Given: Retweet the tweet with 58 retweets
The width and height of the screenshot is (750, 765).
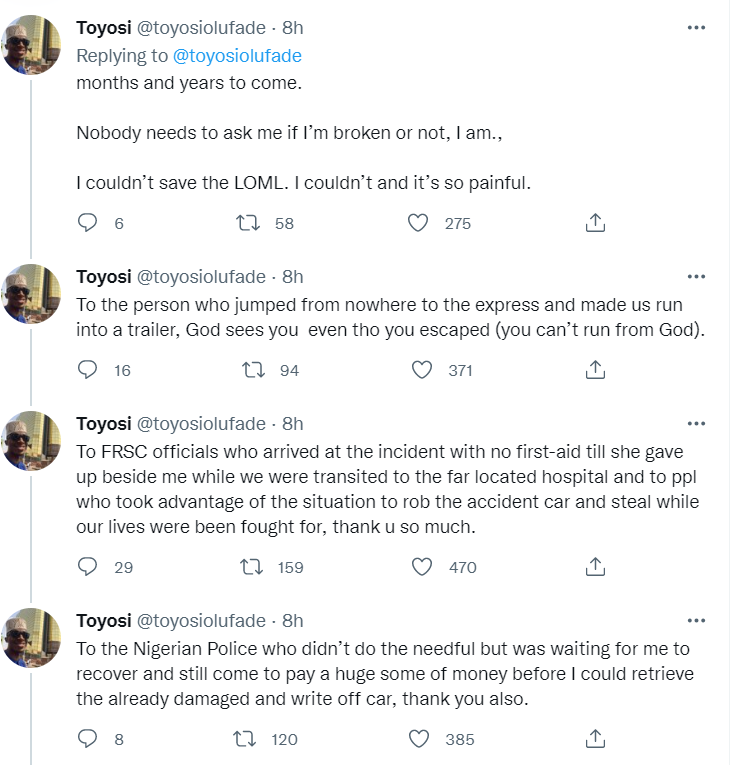Looking at the screenshot, I should pyautogui.click(x=247, y=223).
